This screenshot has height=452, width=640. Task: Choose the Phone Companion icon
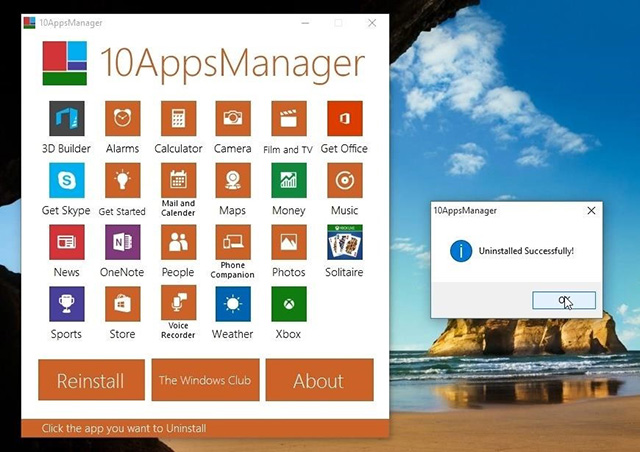coord(233,242)
